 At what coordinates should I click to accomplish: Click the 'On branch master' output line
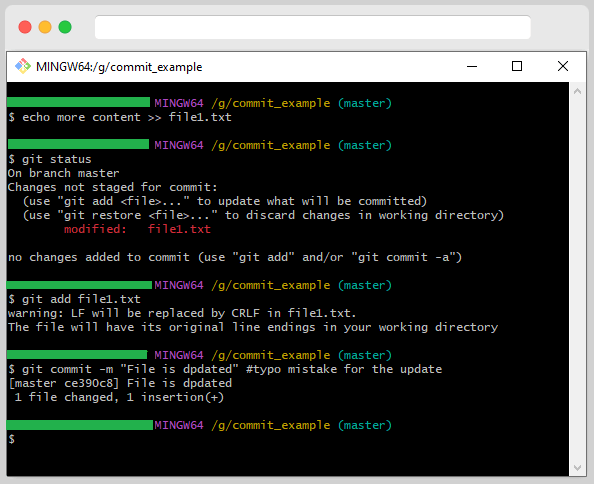(x=63, y=173)
